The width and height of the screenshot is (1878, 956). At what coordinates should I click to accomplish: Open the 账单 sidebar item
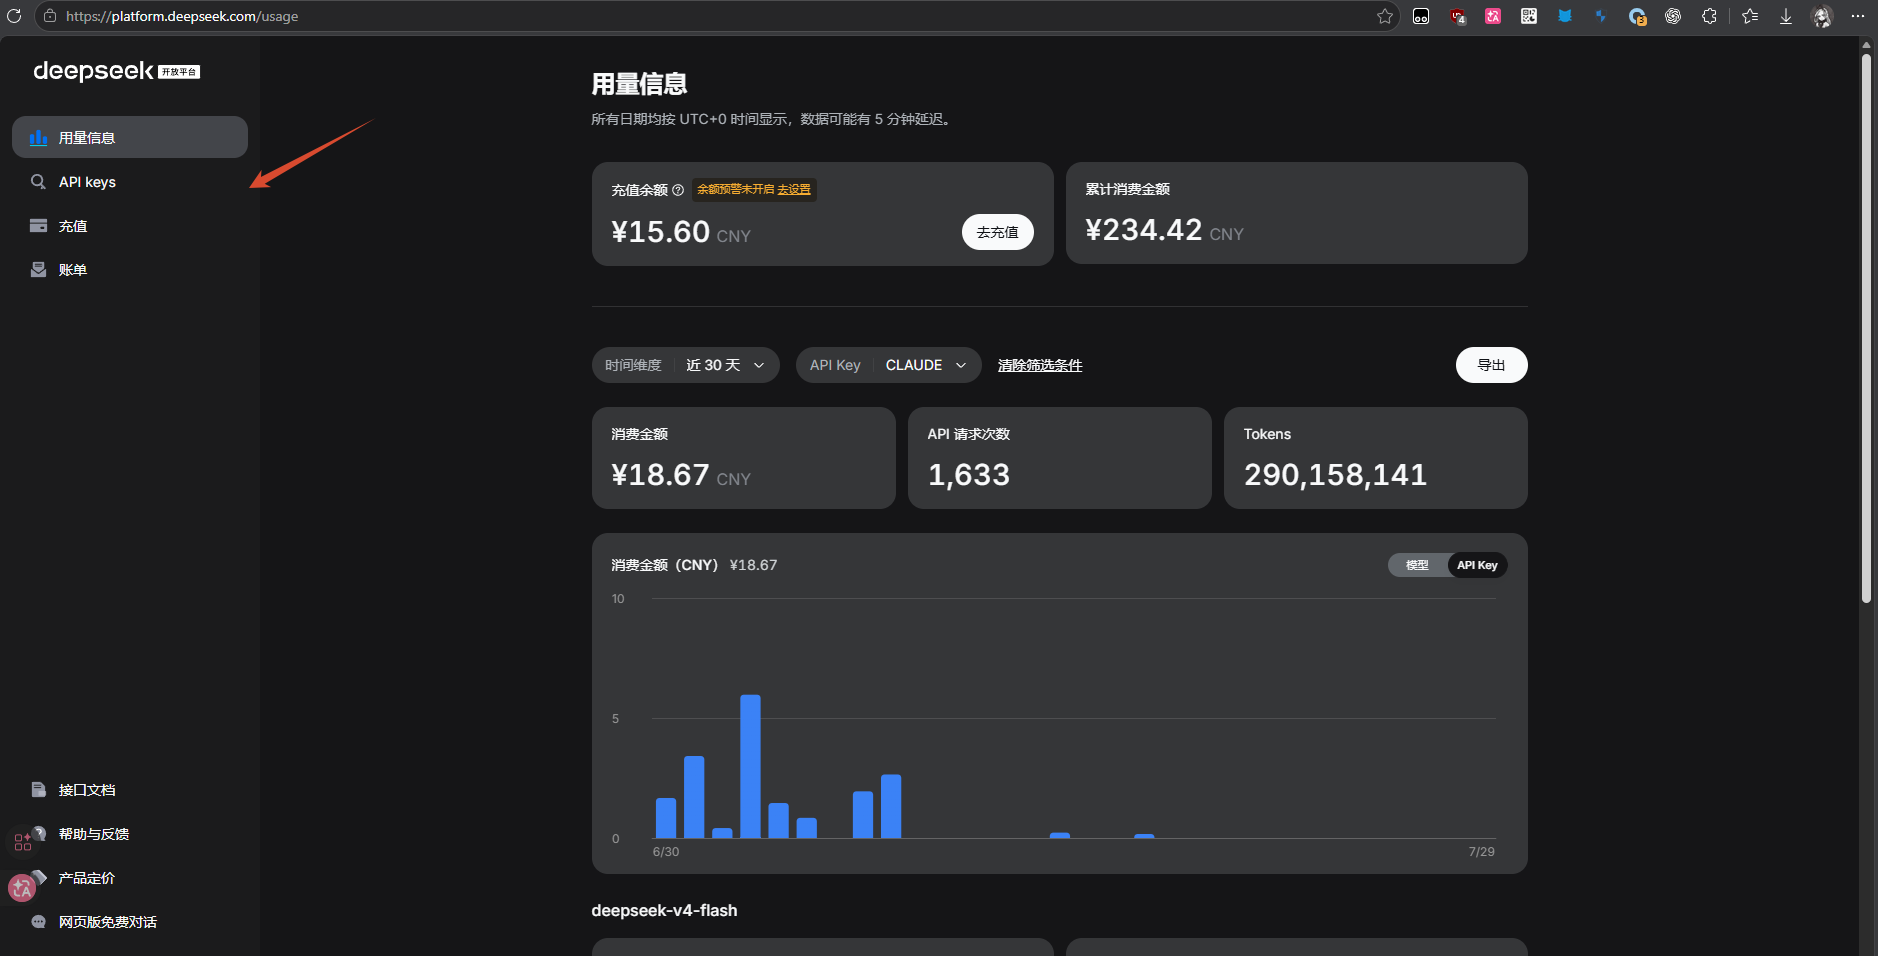tap(130, 270)
